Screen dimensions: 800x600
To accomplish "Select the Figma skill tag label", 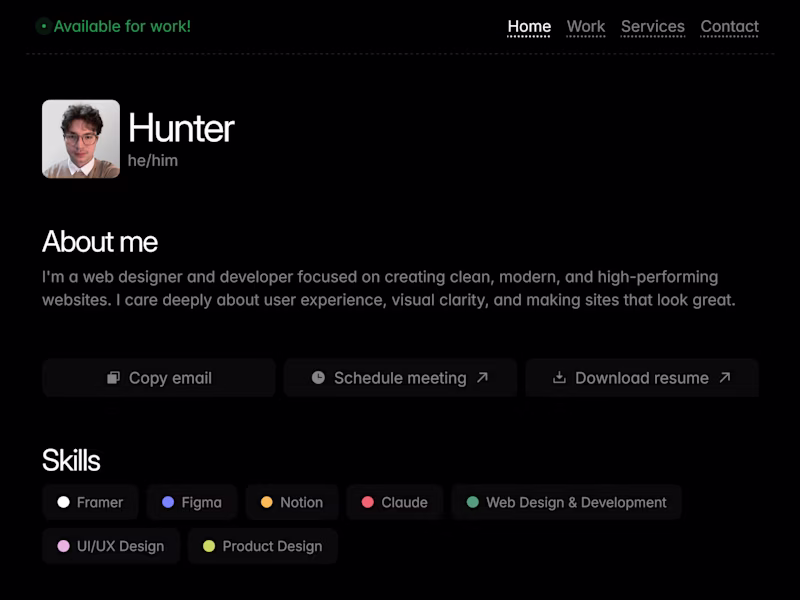I will tap(202, 503).
